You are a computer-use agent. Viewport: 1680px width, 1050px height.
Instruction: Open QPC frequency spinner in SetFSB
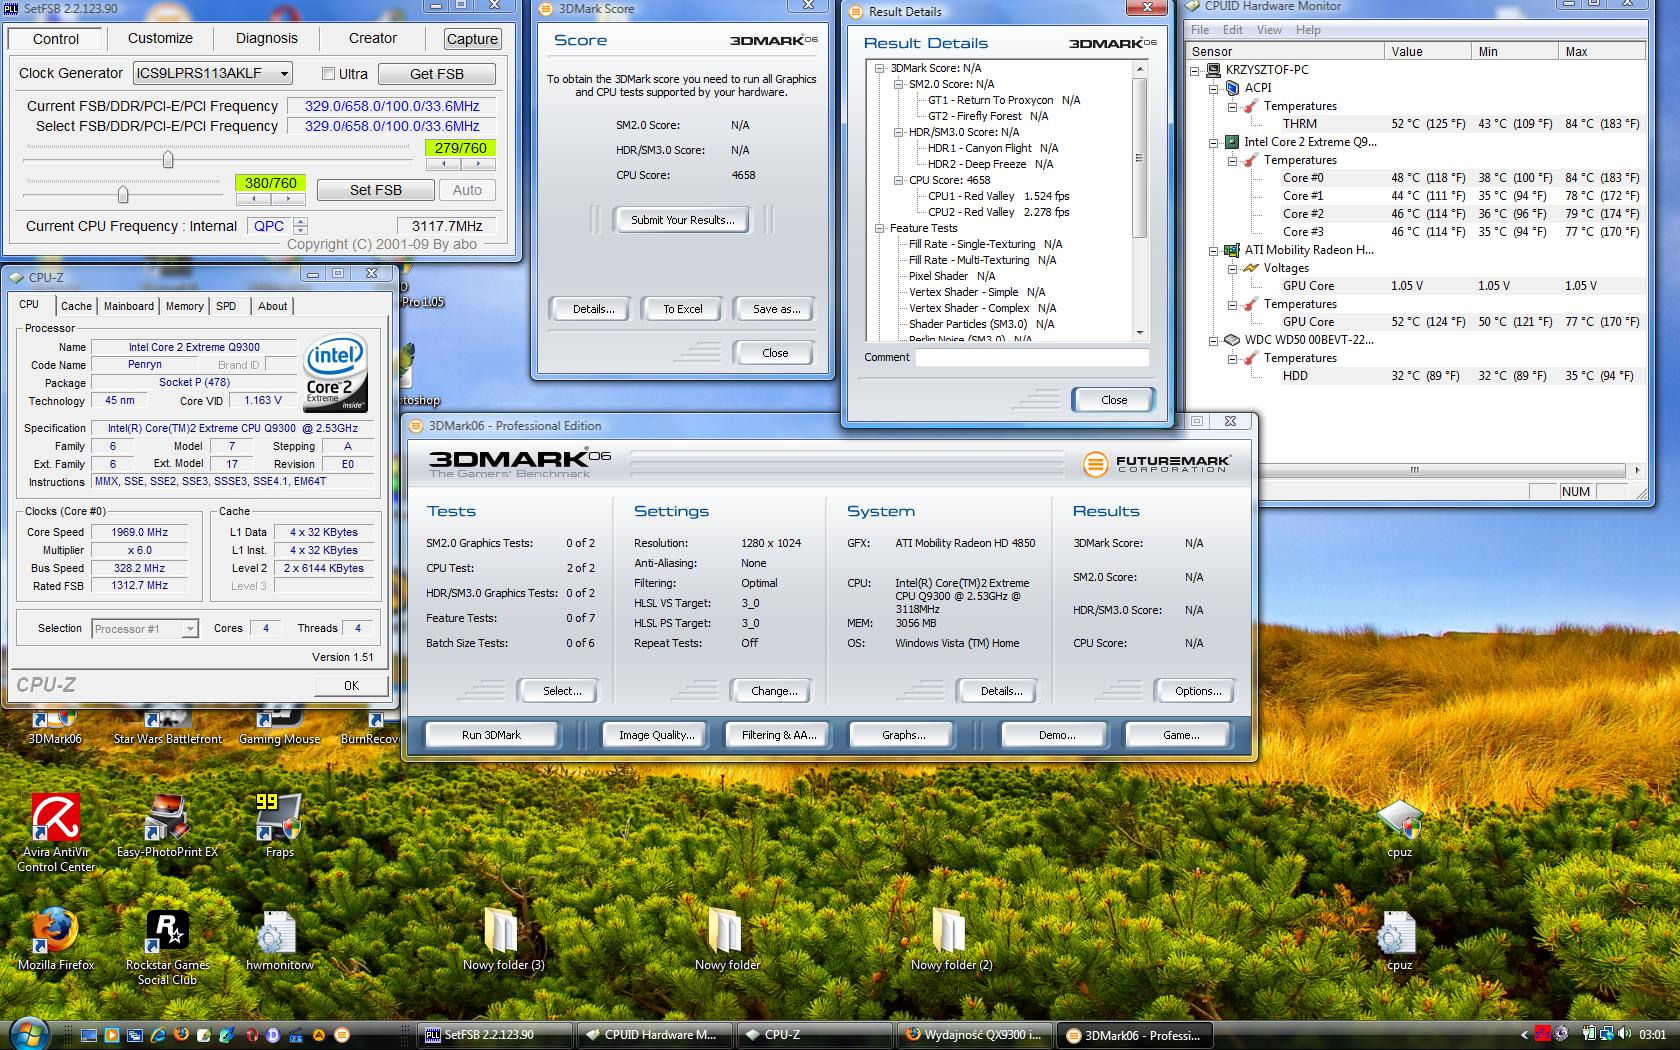click(300, 226)
